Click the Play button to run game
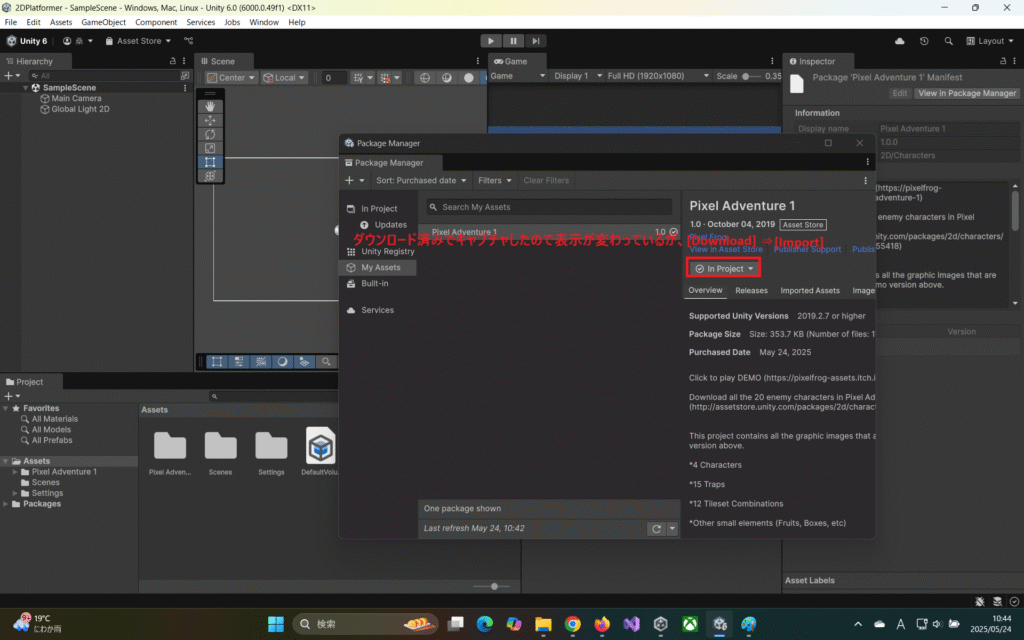This screenshot has width=1024, height=640. point(490,41)
